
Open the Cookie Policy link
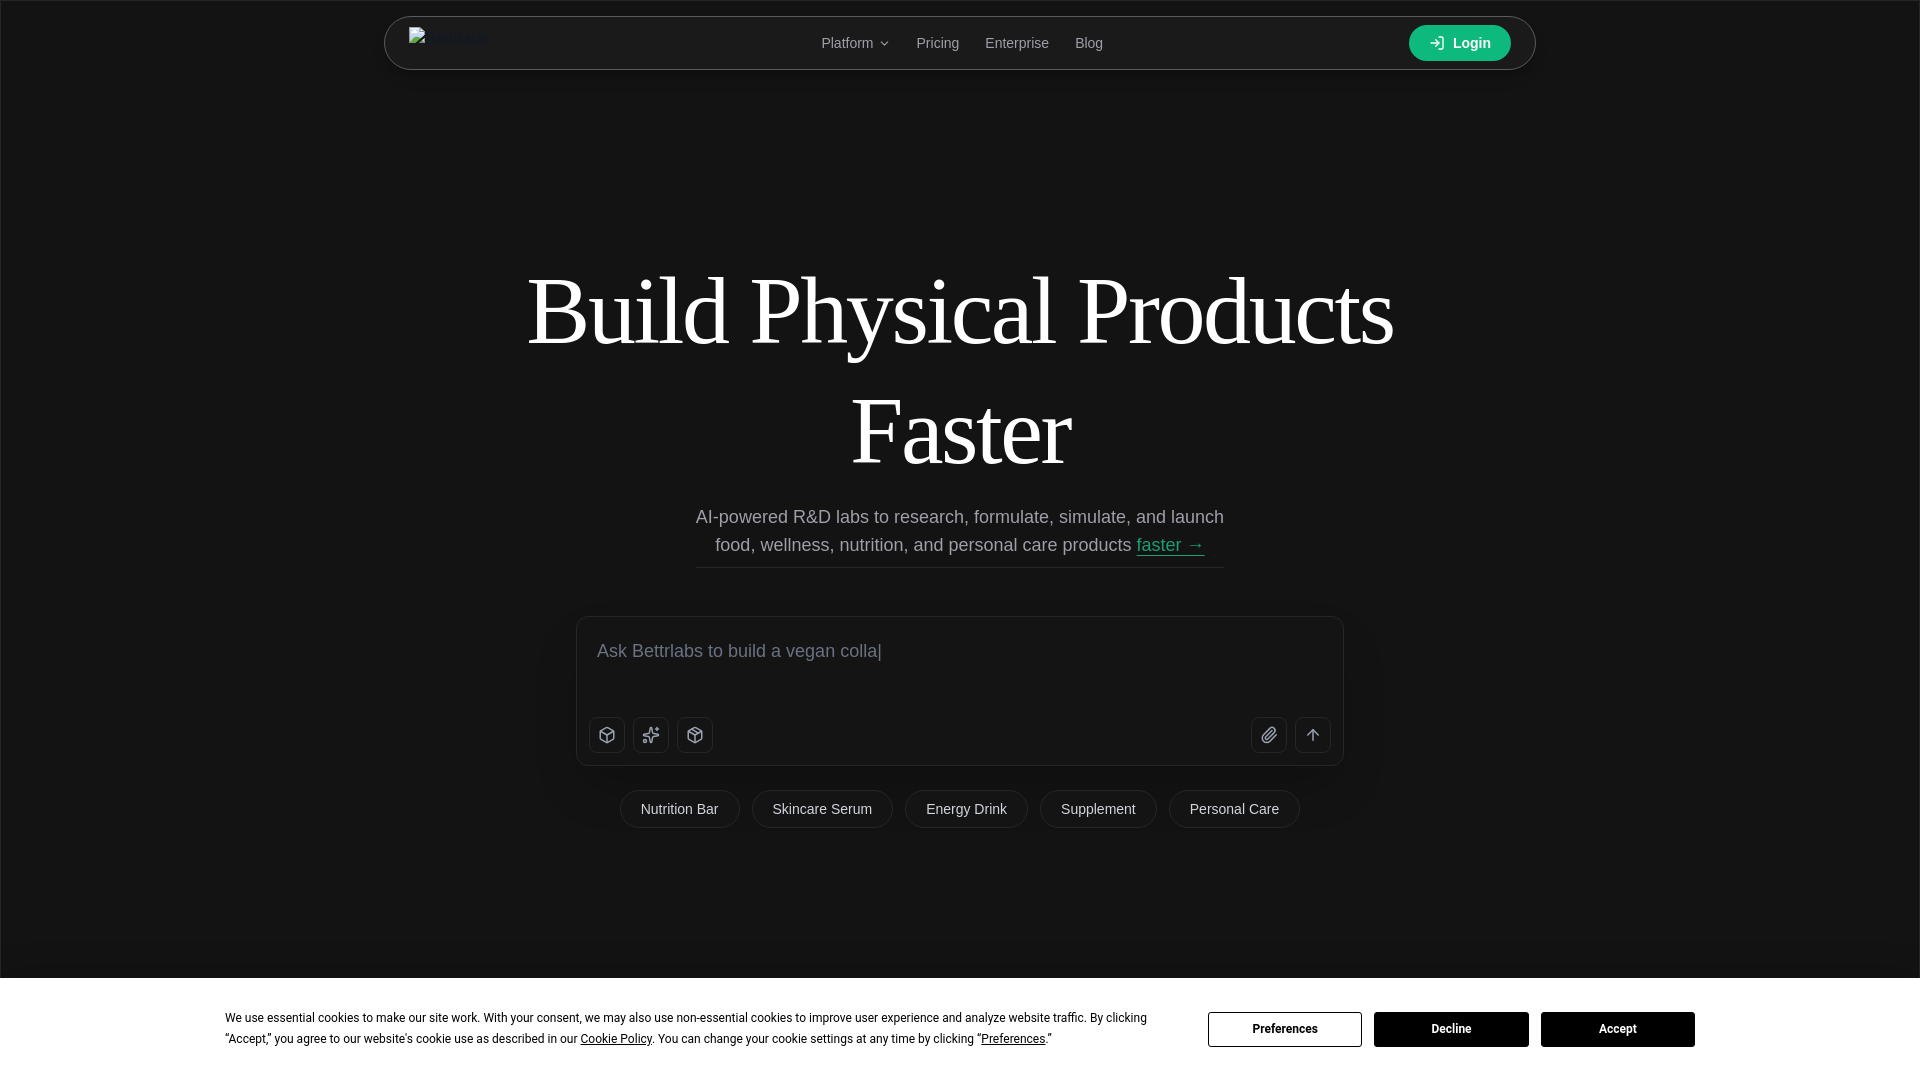(x=616, y=1039)
